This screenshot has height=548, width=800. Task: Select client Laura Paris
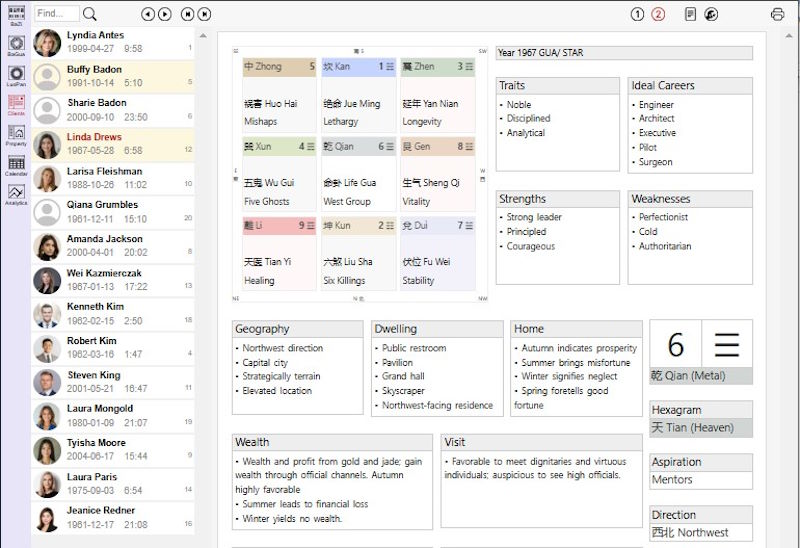(113, 484)
